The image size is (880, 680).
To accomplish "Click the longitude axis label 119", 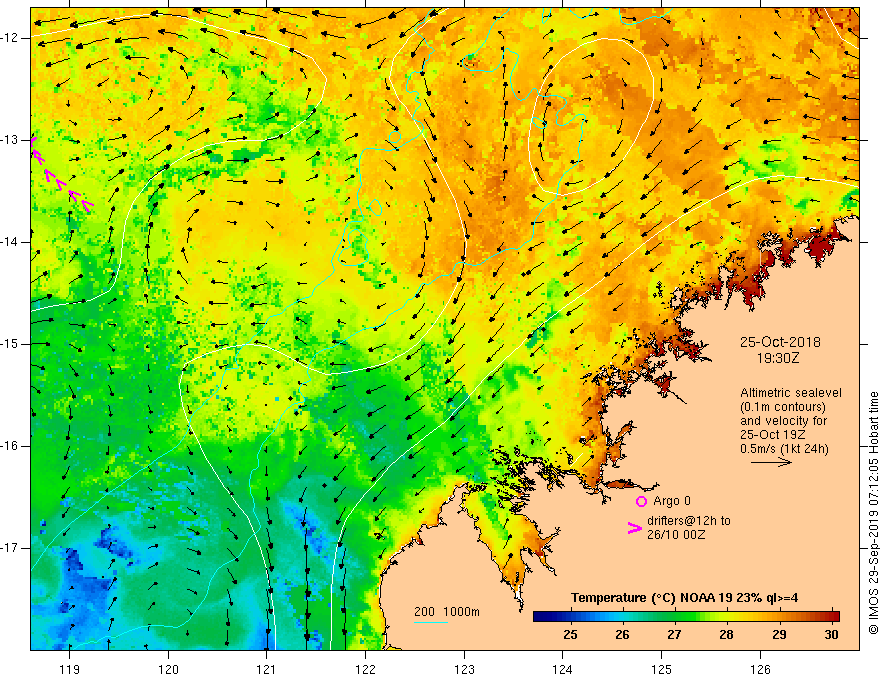I will (70, 669).
